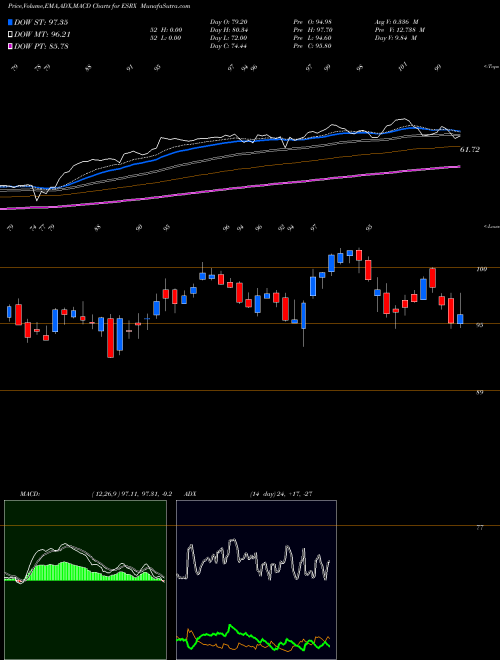Click the ADX panel label

pyautogui.click(x=191, y=494)
